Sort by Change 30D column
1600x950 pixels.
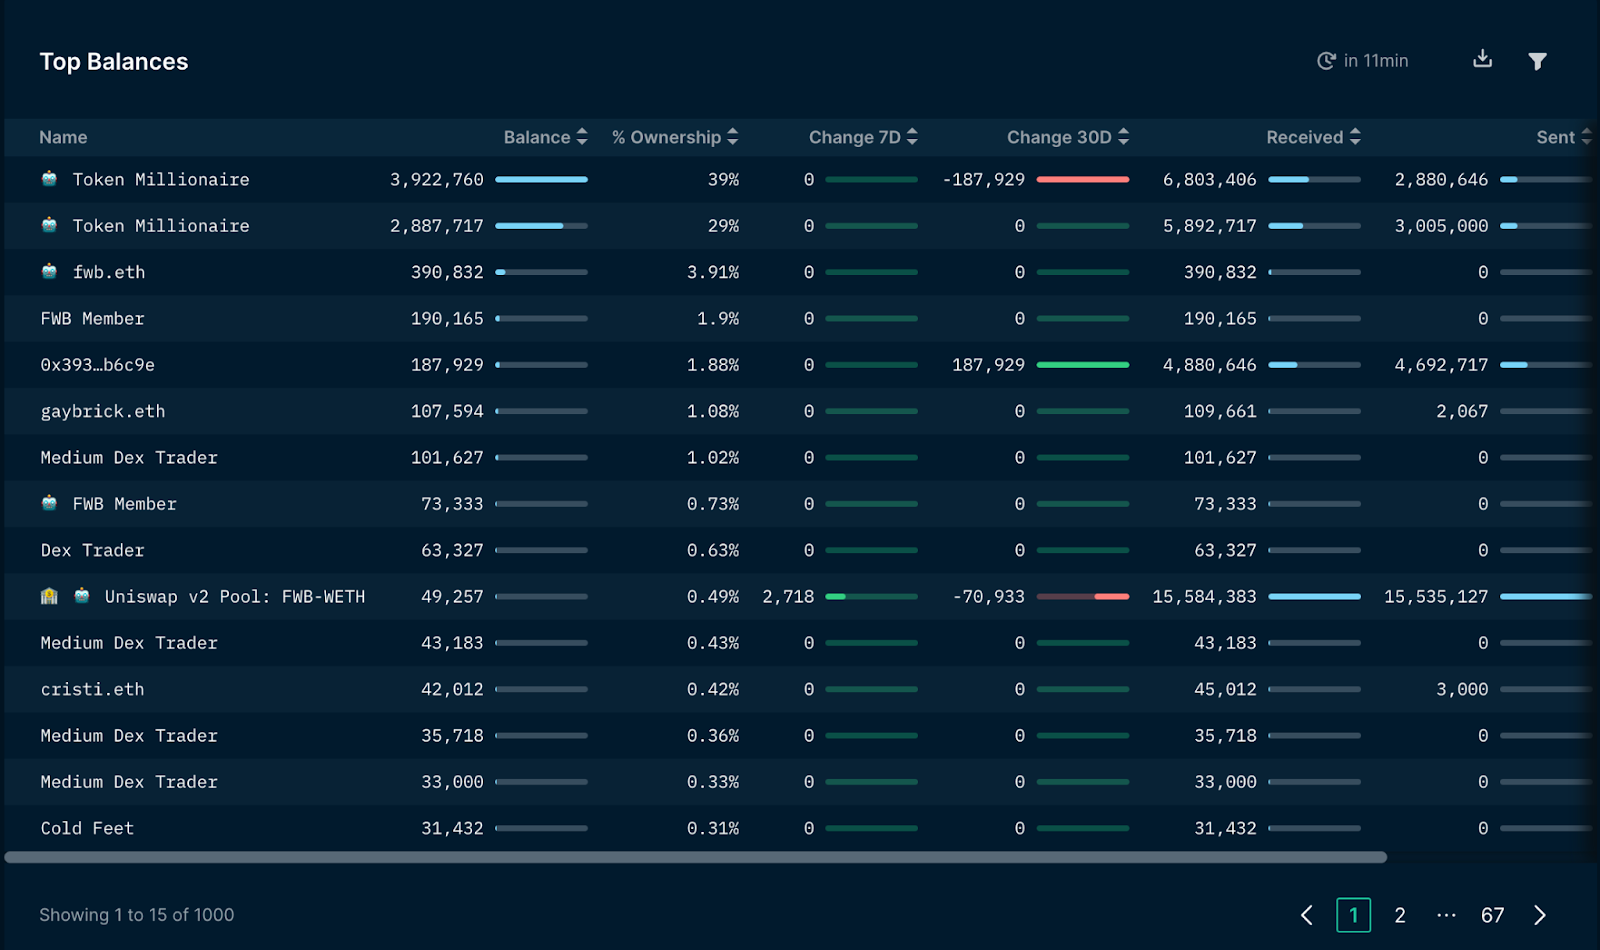1067,137
